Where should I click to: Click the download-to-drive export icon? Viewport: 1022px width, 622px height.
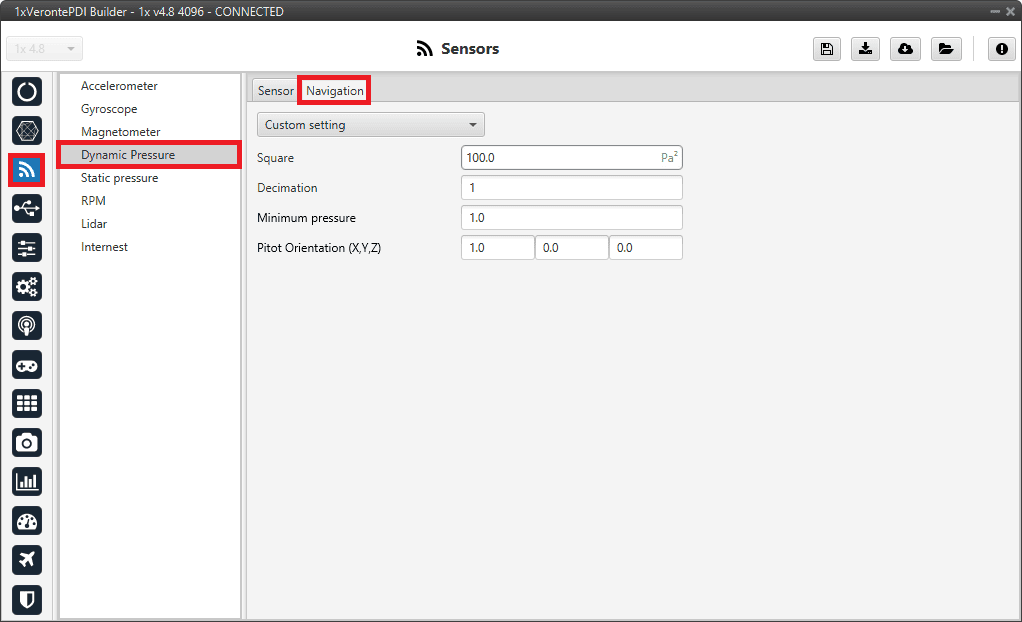tap(865, 49)
